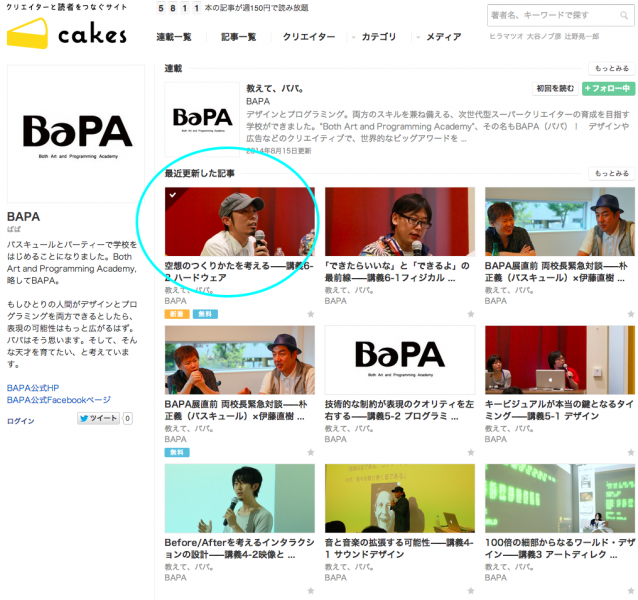Open the 音と音楽の拡張する可能性 article thumbnail
This screenshot has width=638, height=600.
[400, 498]
